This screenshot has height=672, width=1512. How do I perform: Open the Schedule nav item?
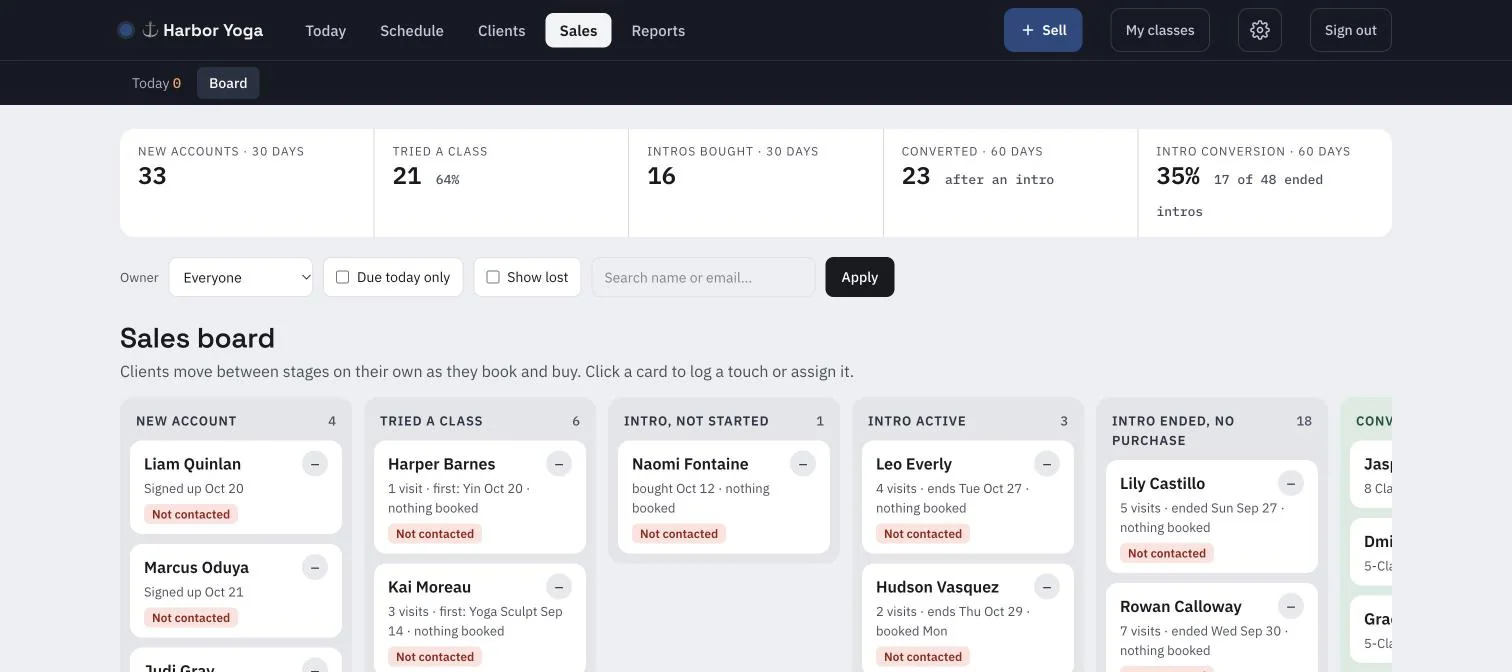click(412, 30)
